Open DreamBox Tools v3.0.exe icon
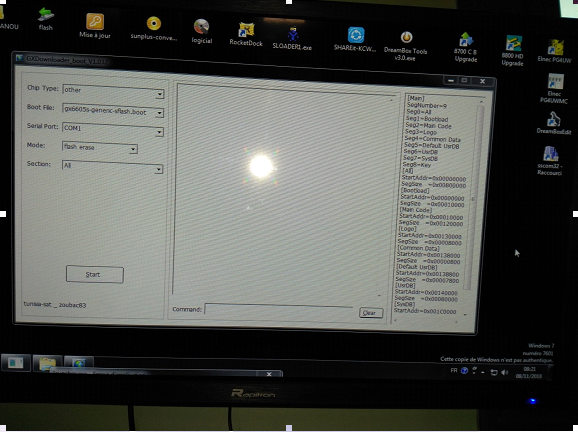 point(406,46)
